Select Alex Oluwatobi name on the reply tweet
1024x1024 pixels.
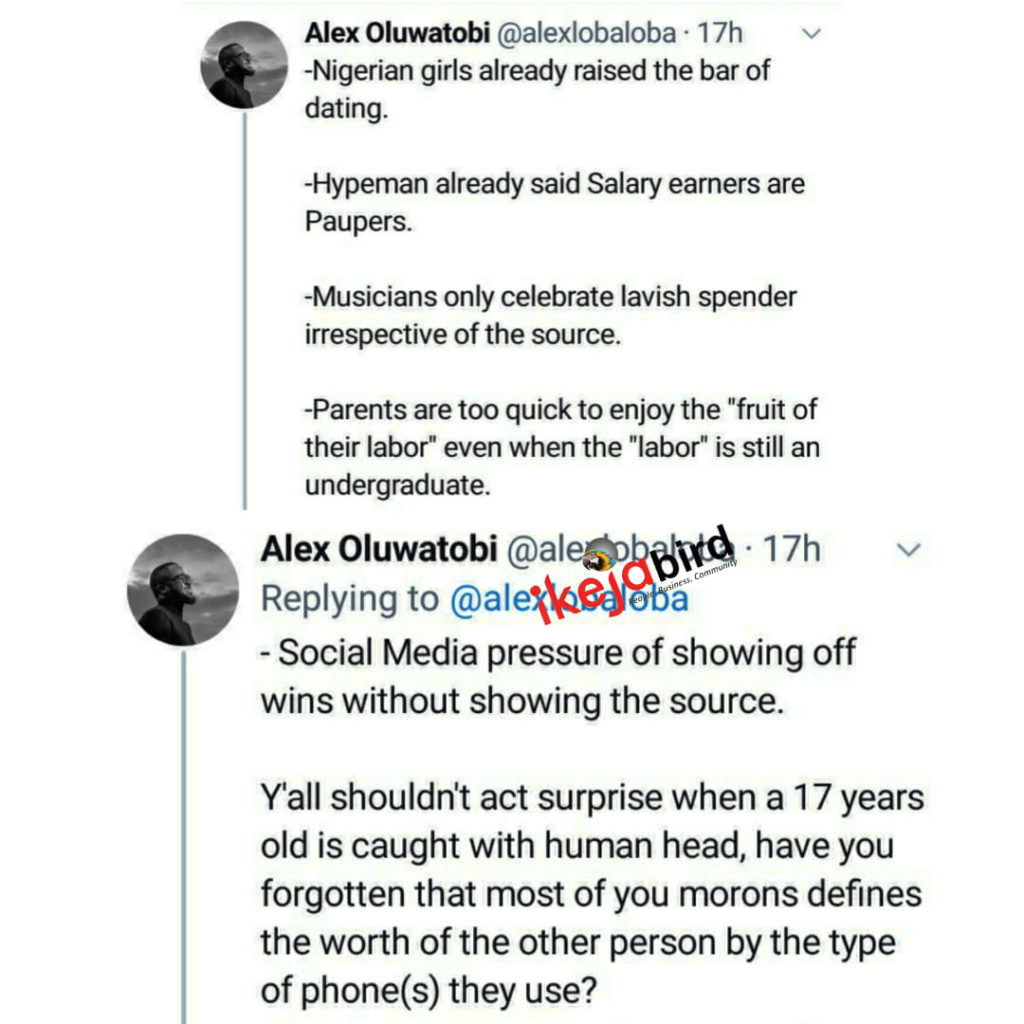pos(378,550)
